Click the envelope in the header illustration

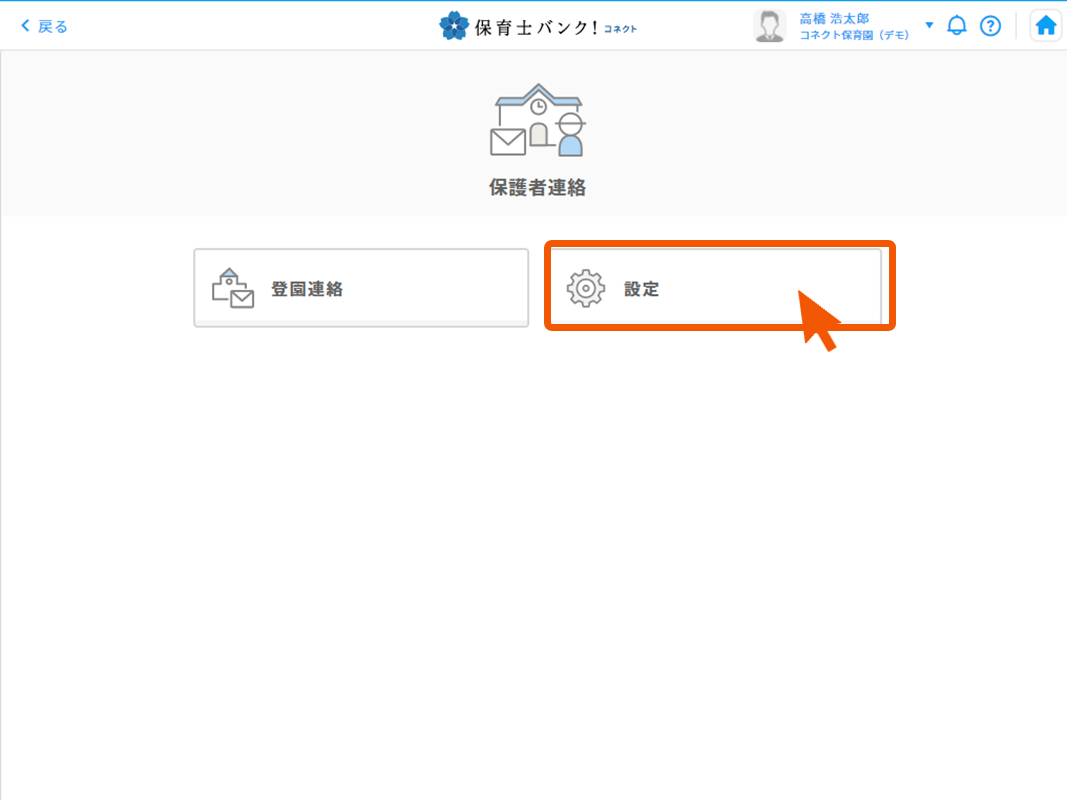(507, 142)
